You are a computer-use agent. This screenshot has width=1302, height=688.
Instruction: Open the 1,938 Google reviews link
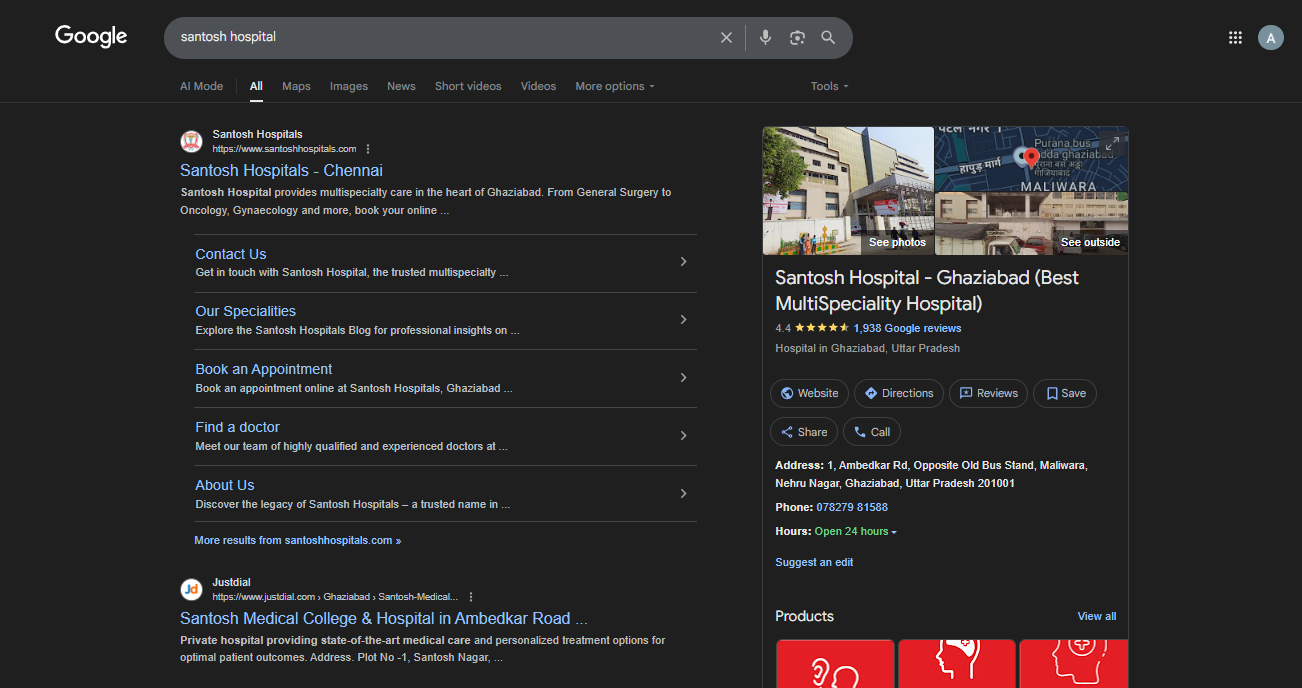[907, 328]
